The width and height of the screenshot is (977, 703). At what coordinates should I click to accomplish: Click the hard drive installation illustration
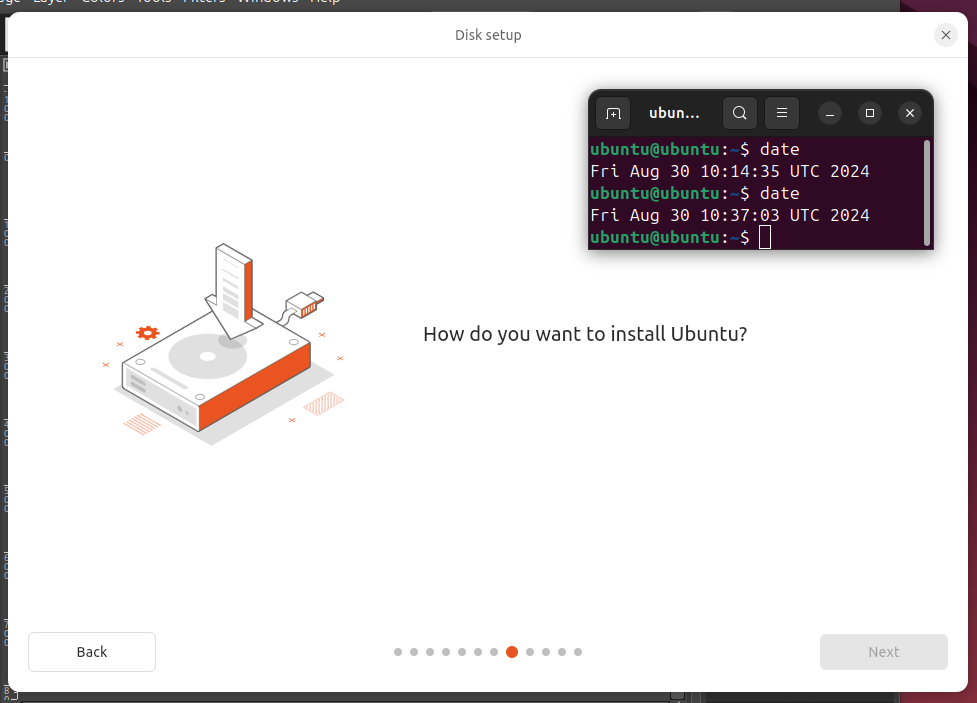pyautogui.click(x=224, y=345)
